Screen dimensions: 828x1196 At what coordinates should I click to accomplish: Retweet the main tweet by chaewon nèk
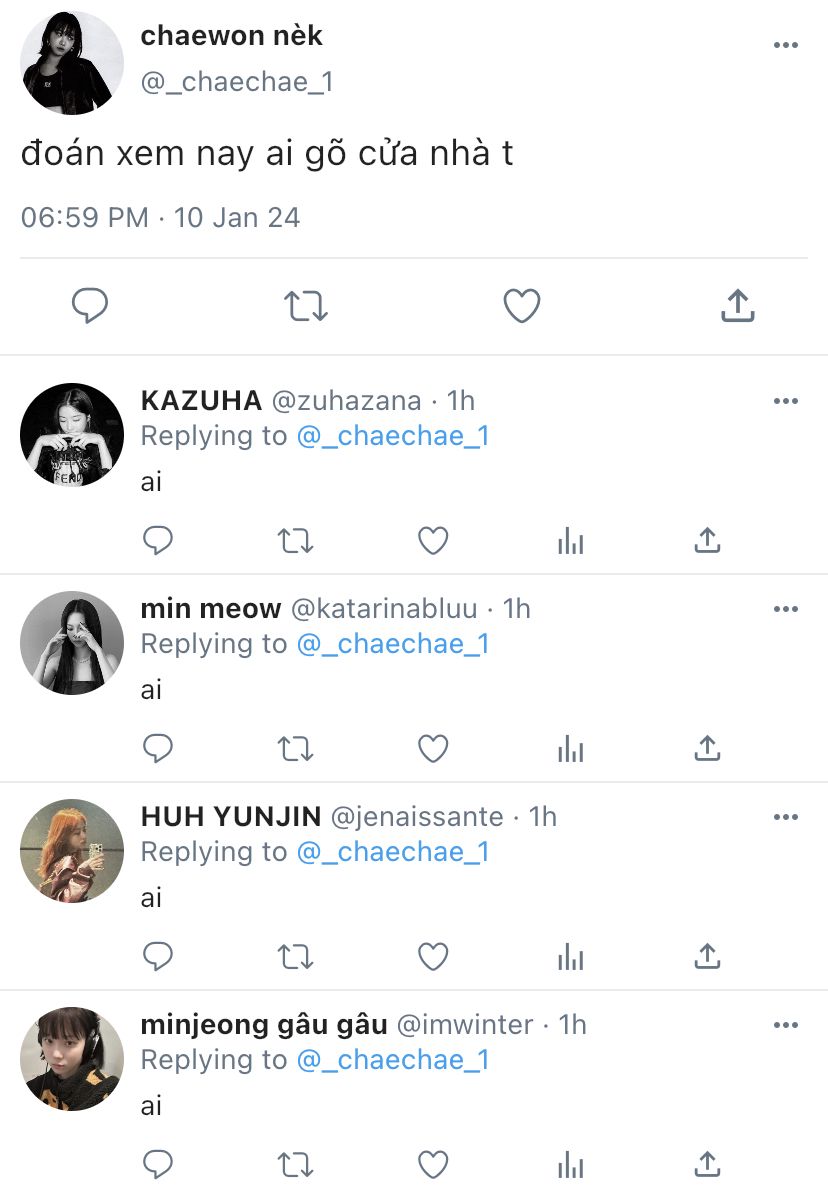click(x=306, y=306)
